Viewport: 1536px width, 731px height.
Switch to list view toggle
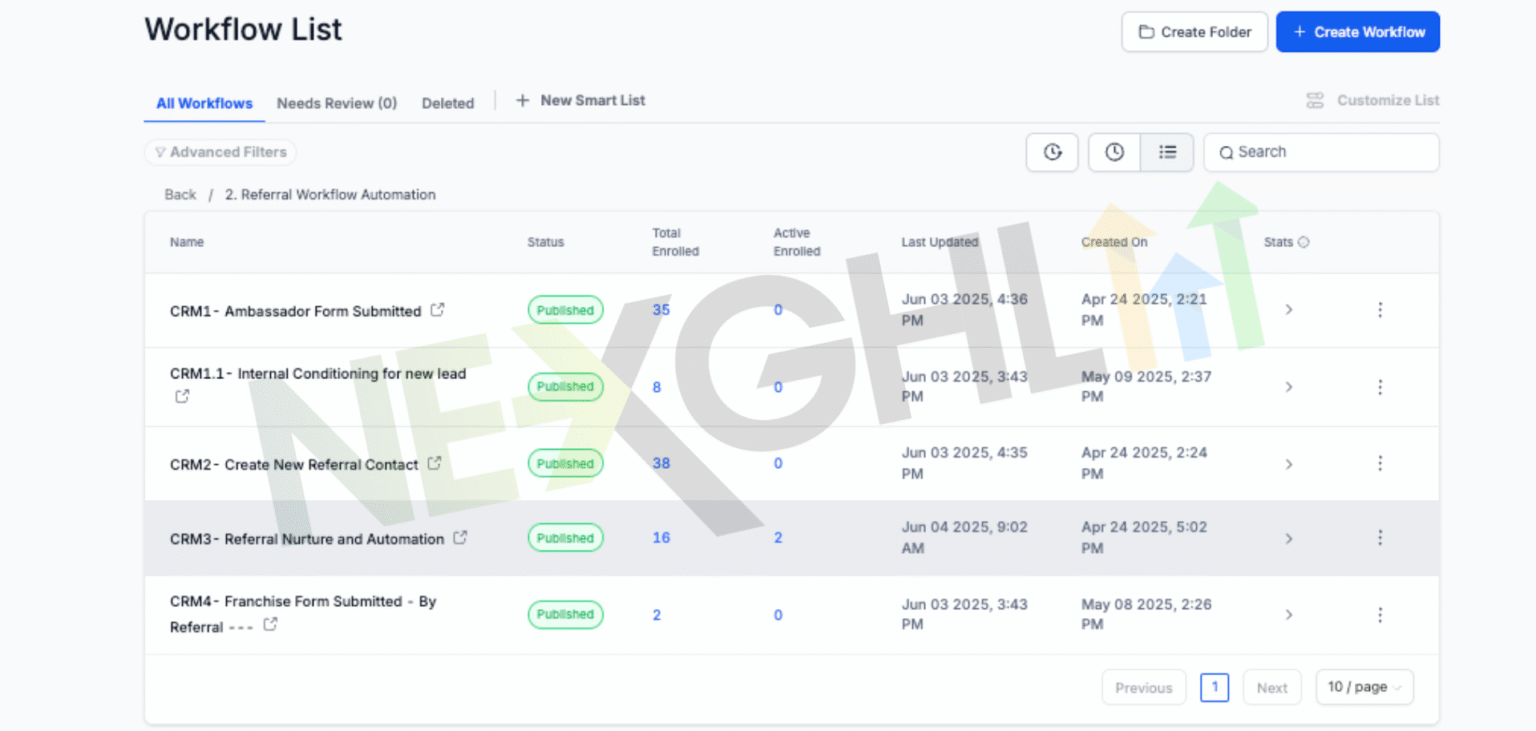coord(1167,152)
